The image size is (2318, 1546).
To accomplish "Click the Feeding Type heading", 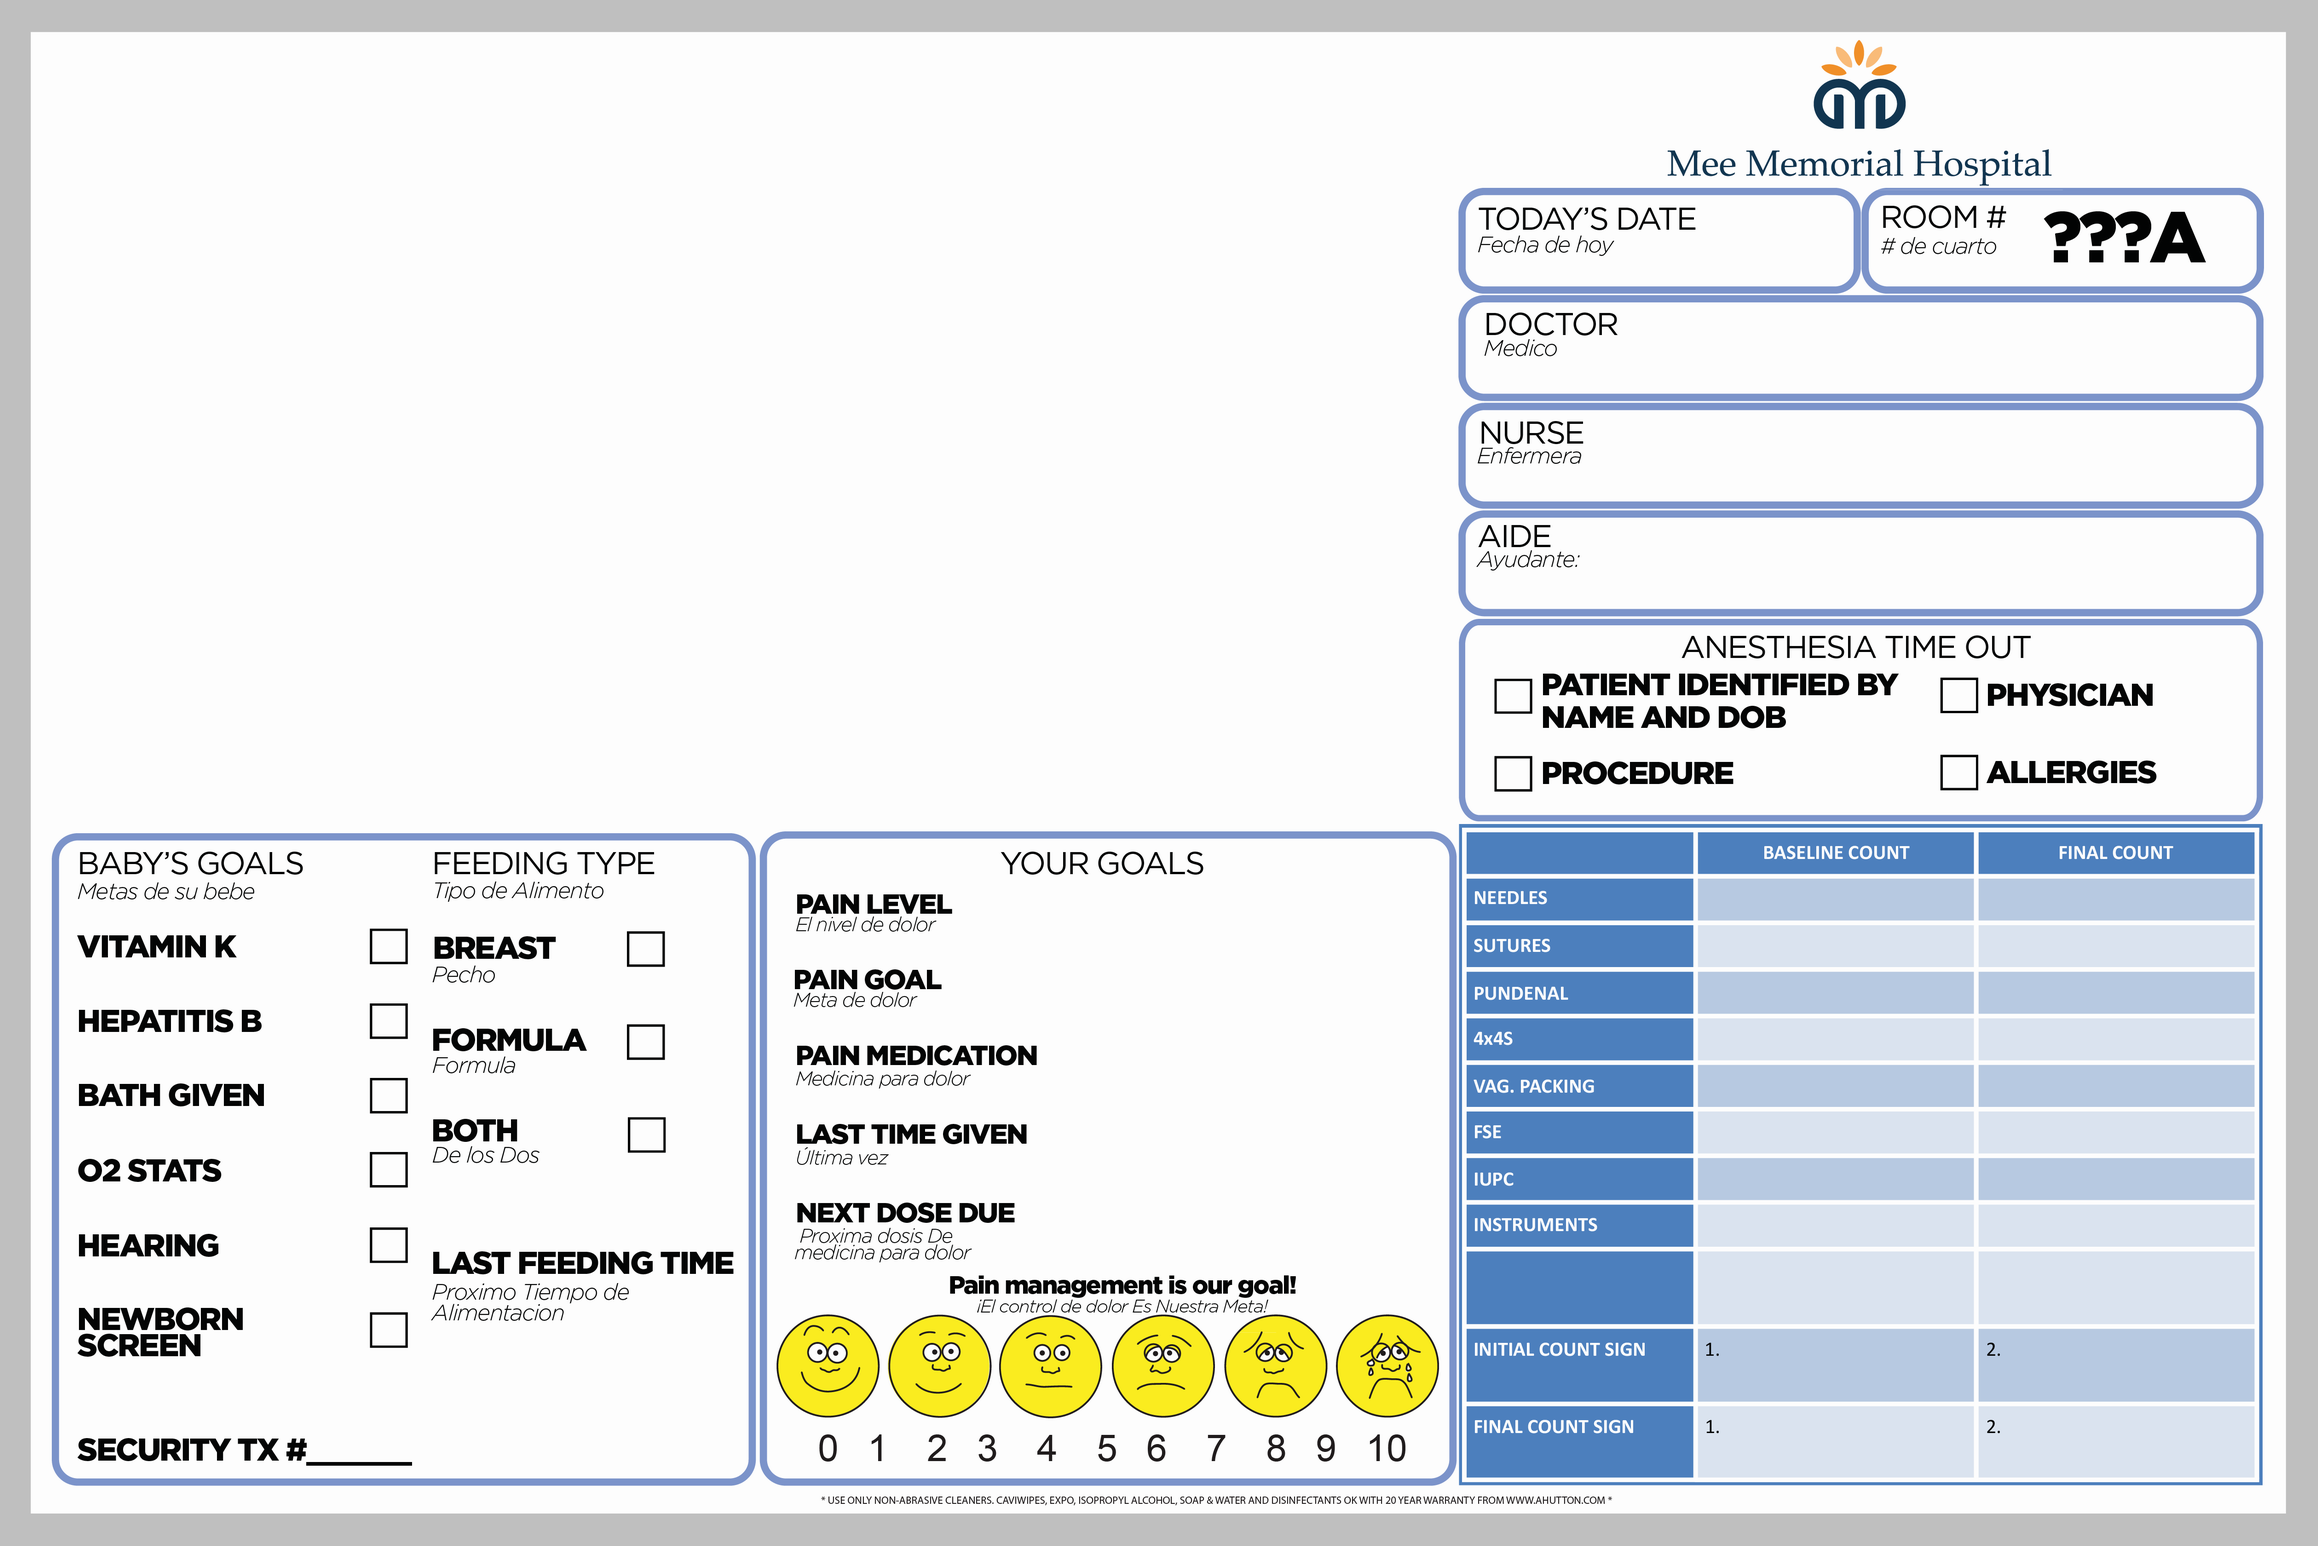I will pos(543,863).
